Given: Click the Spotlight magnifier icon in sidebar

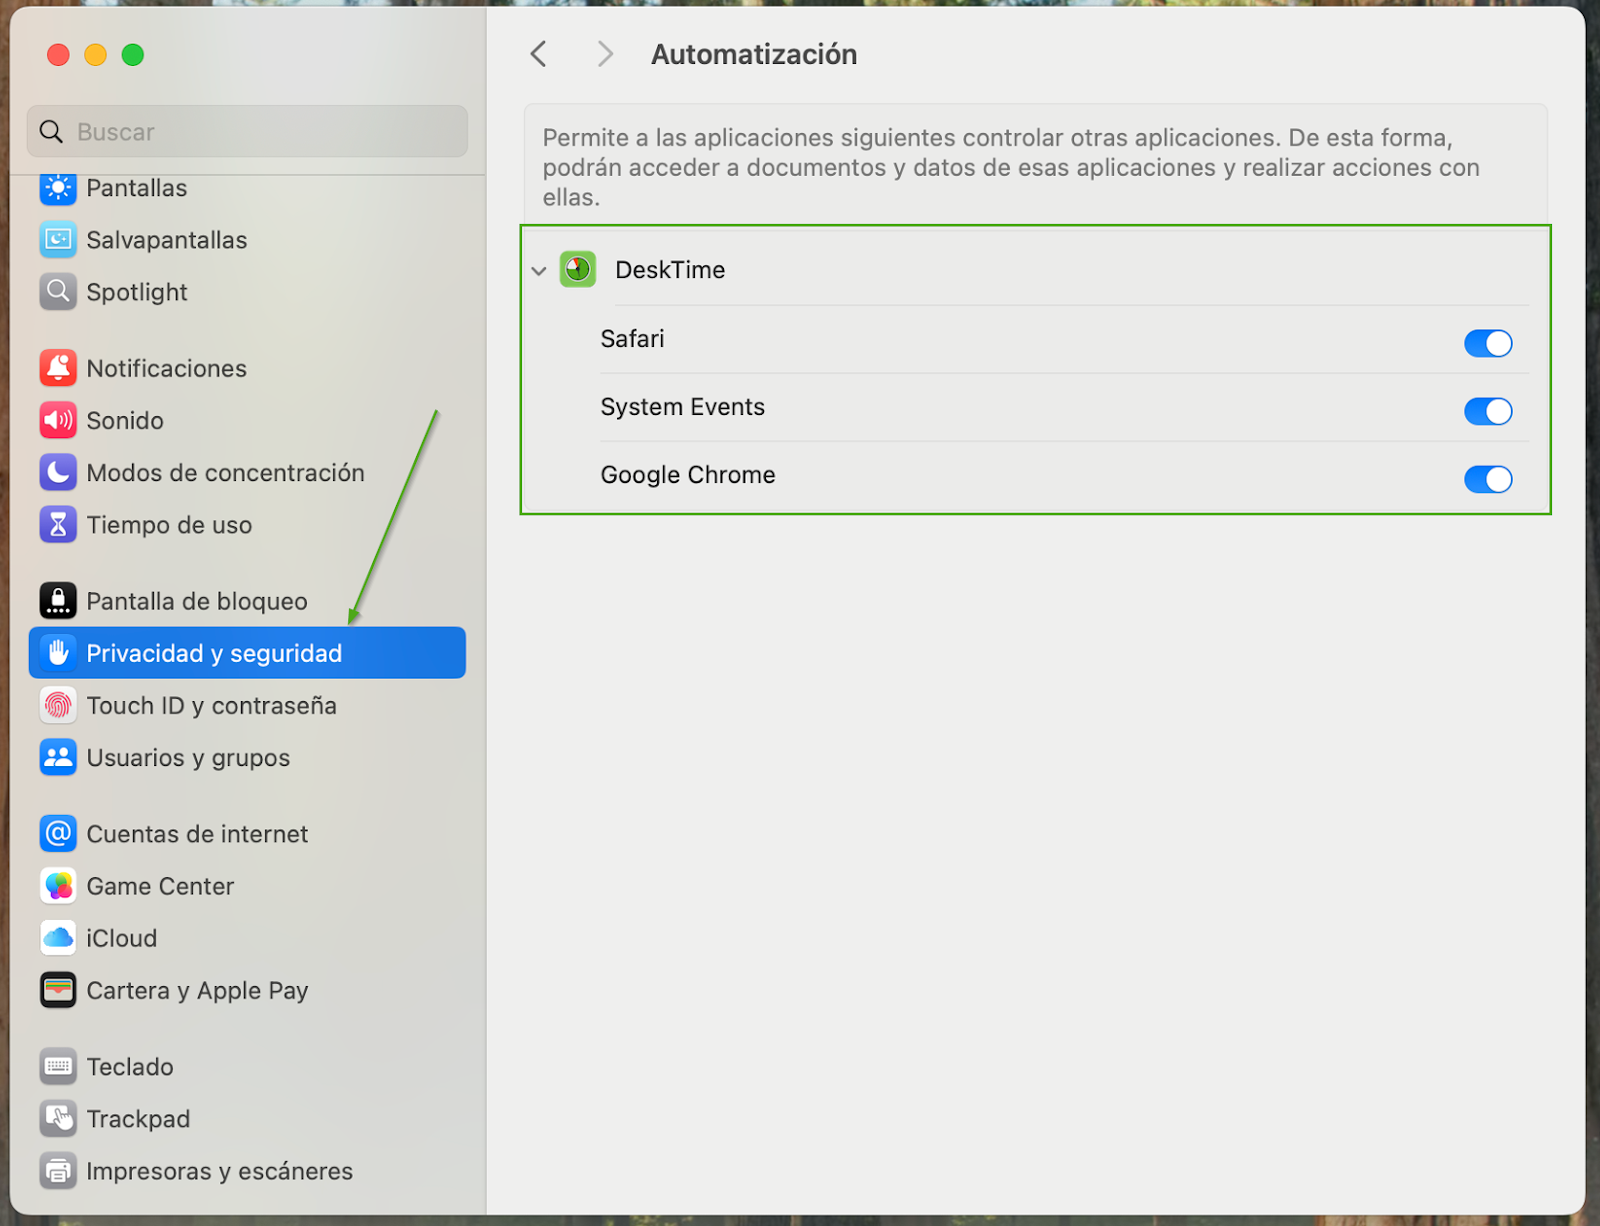Looking at the screenshot, I should (x=58, y=292).
